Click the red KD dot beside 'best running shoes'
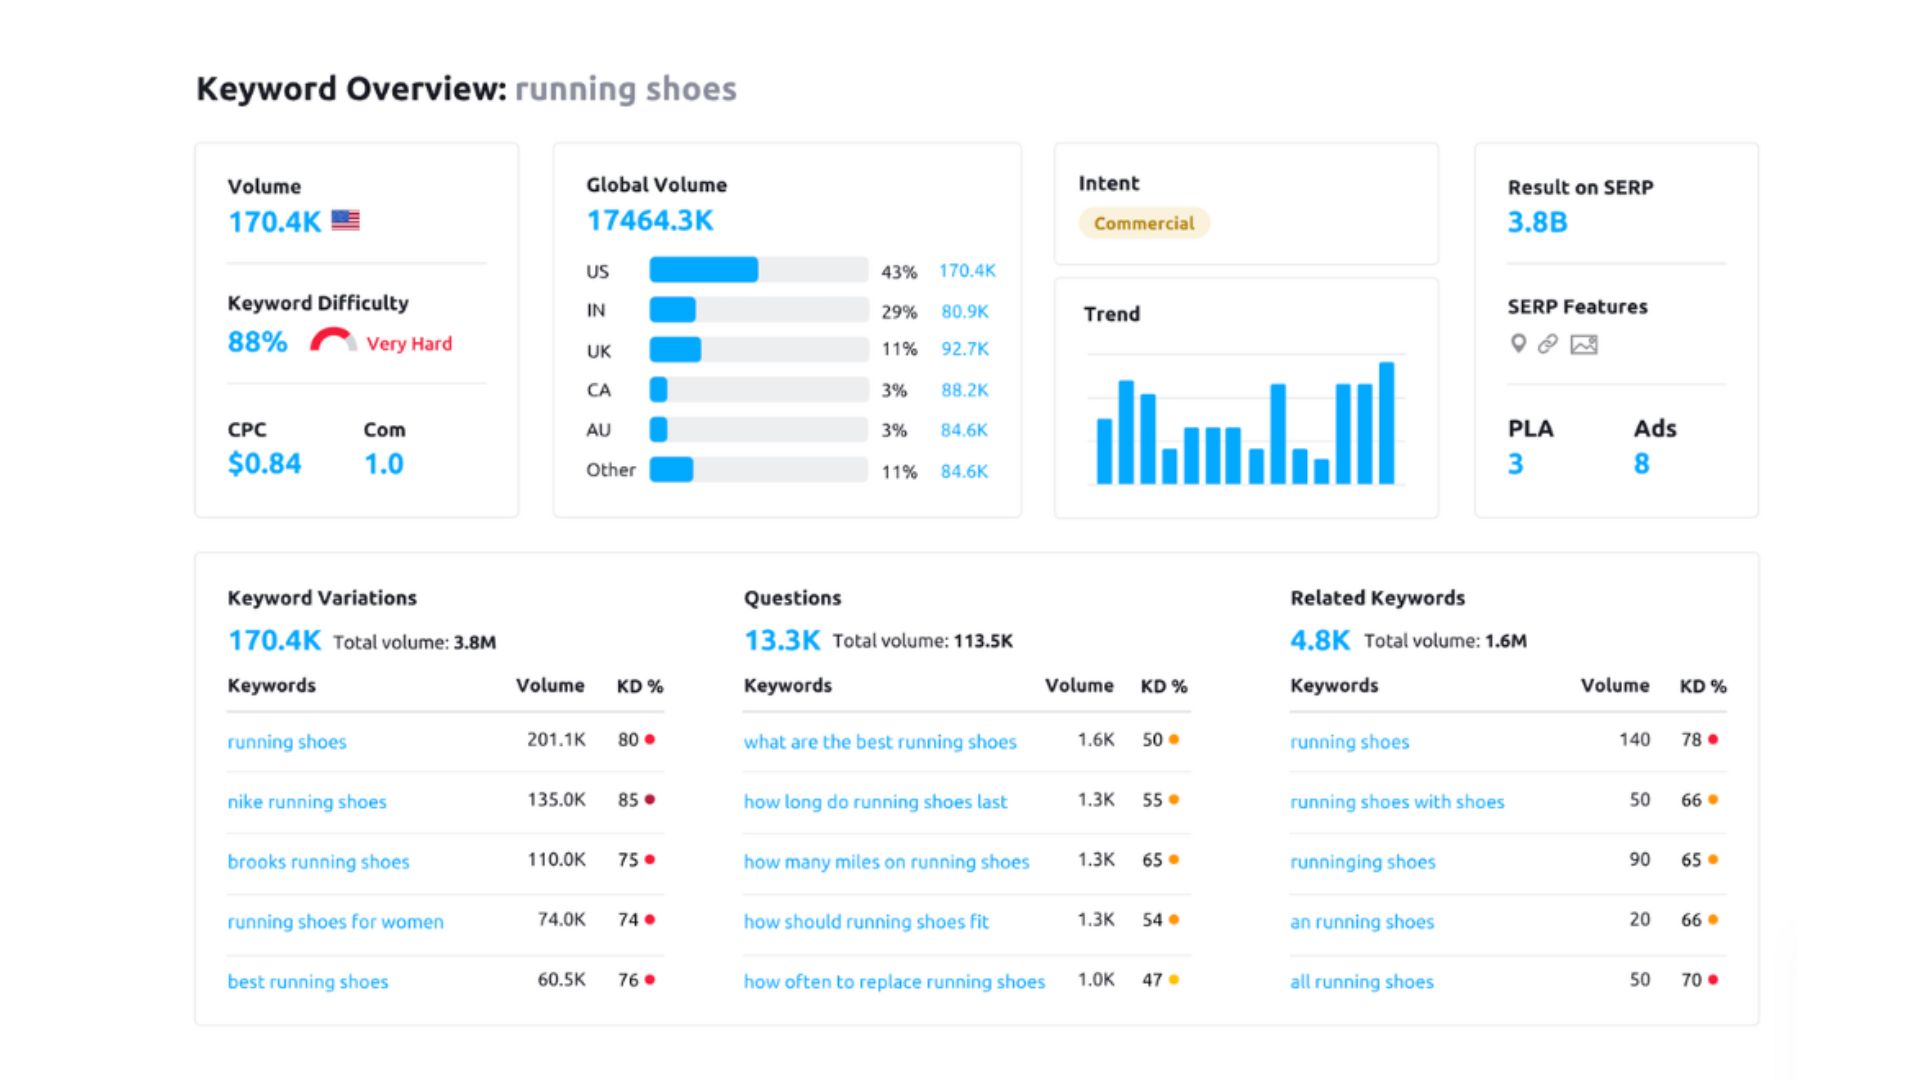Screen dimensions: 1920x1080 click(651, 978)
